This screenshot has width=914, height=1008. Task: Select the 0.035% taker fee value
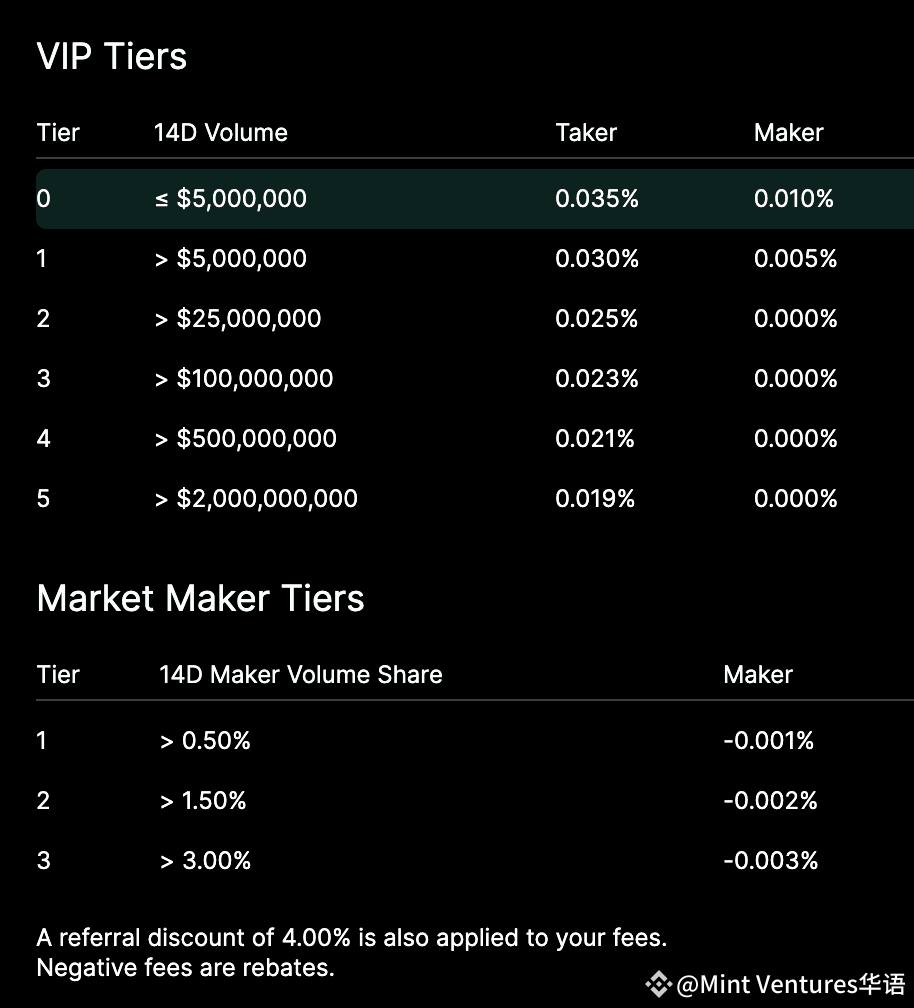[x=596, y=199]
